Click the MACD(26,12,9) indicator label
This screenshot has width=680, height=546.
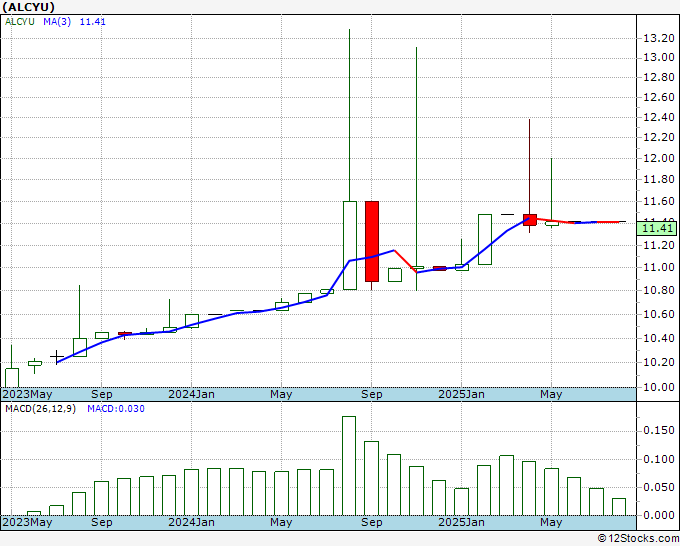40,409
